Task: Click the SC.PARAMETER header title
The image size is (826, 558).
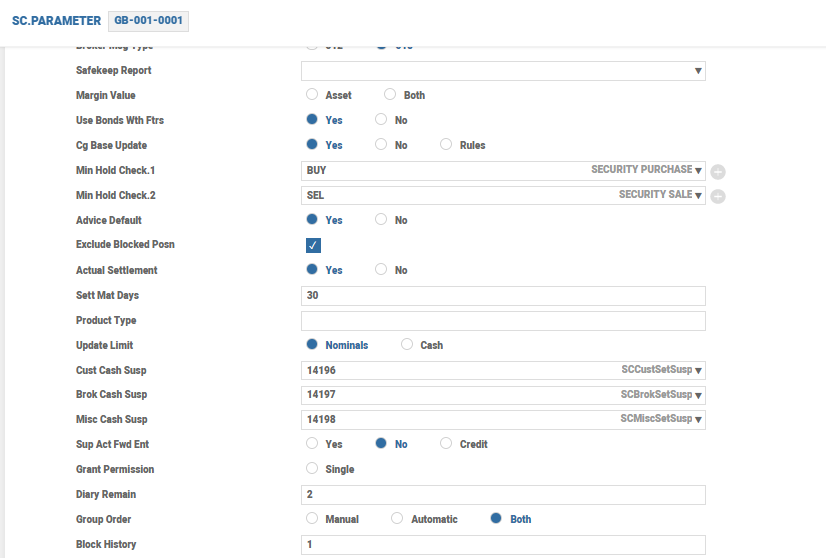Action: pyautogui.click(x=56, y=21)
